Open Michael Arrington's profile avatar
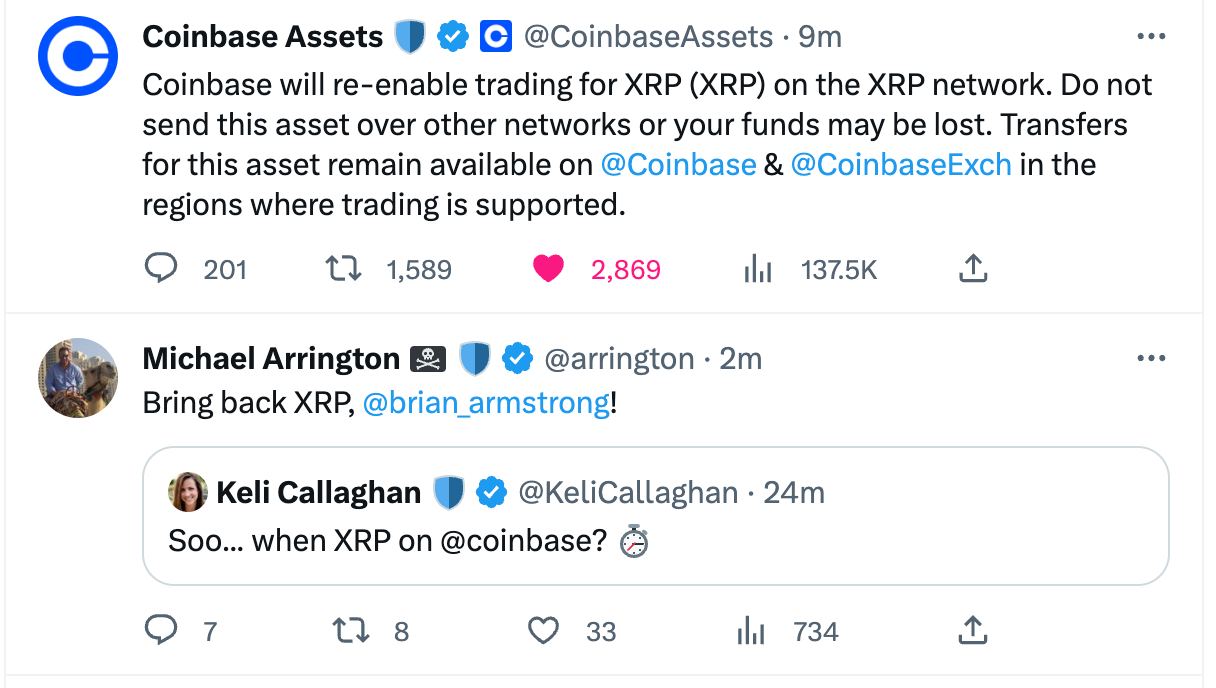The image size is (1216, 688). 78,378
